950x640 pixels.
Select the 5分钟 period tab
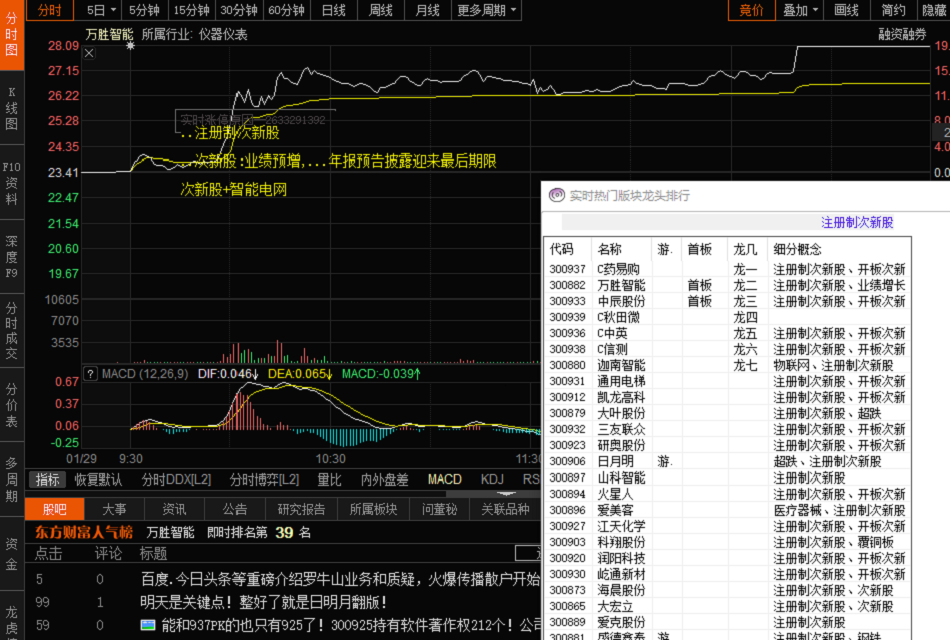pyautogui.click(x=144, y=10)
